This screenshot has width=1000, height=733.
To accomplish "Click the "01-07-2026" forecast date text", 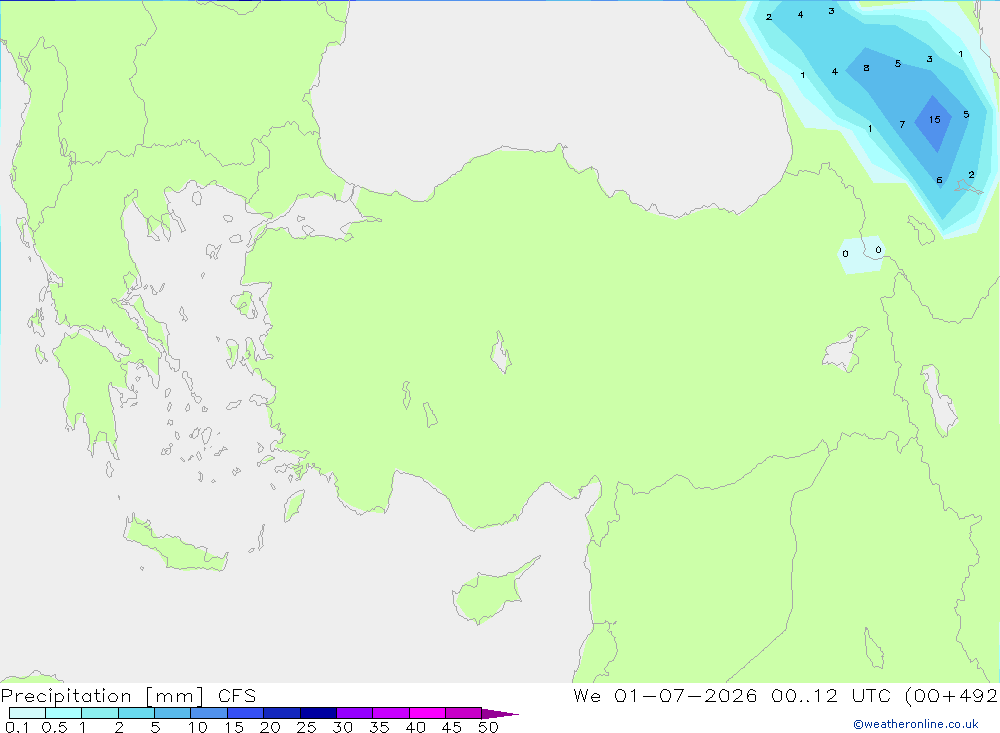I will click(686, 695).
